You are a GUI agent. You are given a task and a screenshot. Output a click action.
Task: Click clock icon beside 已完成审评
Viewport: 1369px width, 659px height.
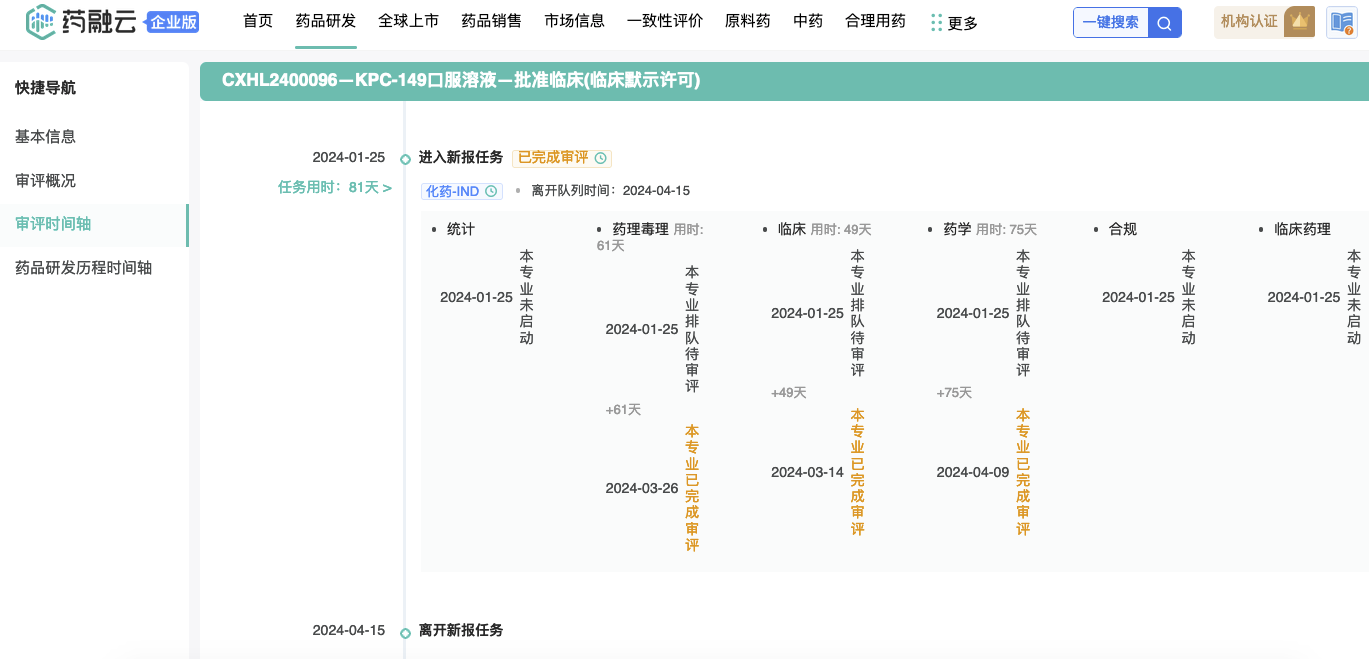(x=600, y=158)
